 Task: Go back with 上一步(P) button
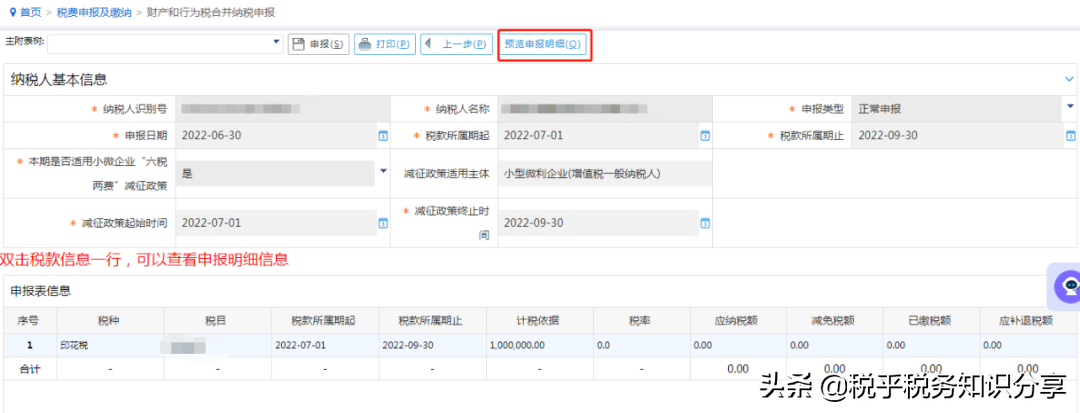tap(457, 44)
